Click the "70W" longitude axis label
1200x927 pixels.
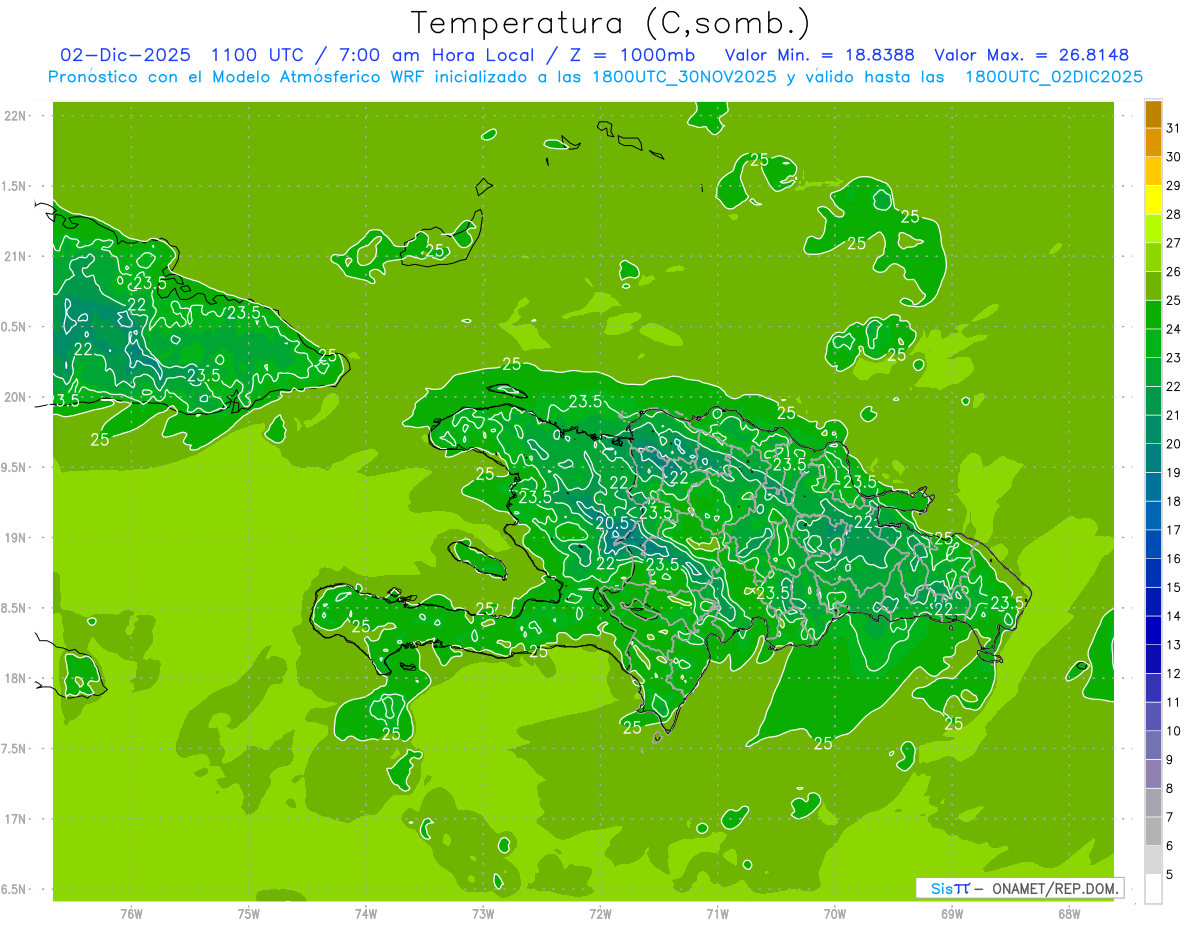[x=835, y=913]
